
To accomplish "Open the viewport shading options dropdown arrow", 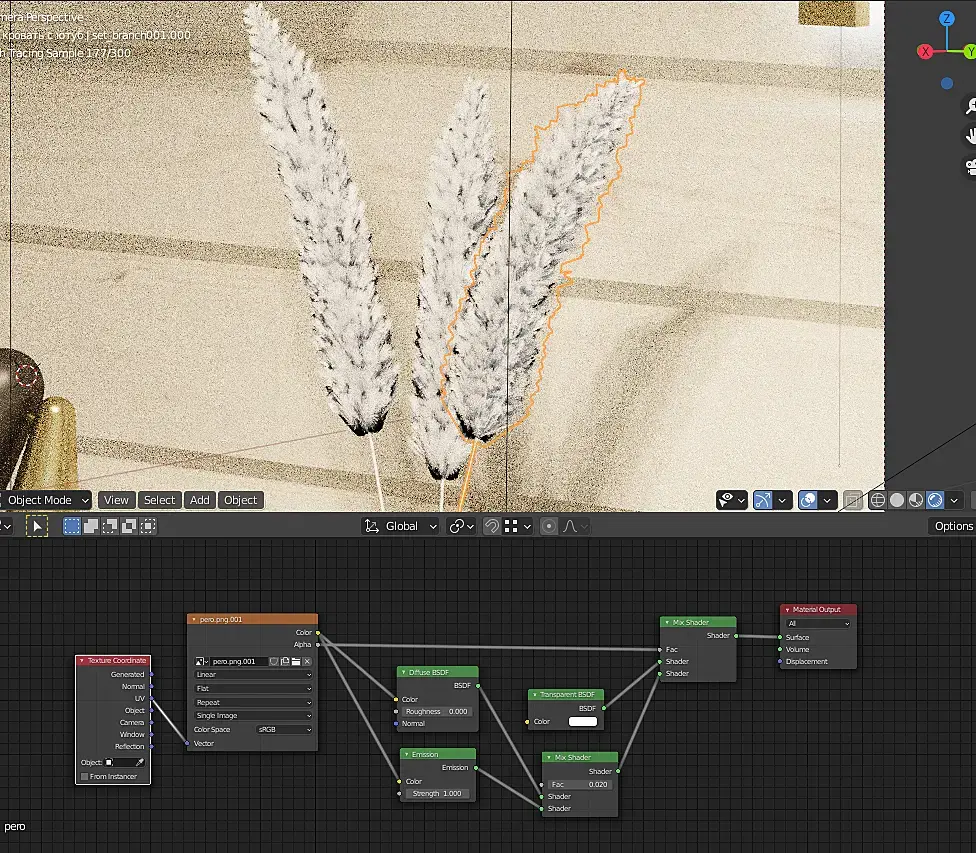I will pos(954,500).
